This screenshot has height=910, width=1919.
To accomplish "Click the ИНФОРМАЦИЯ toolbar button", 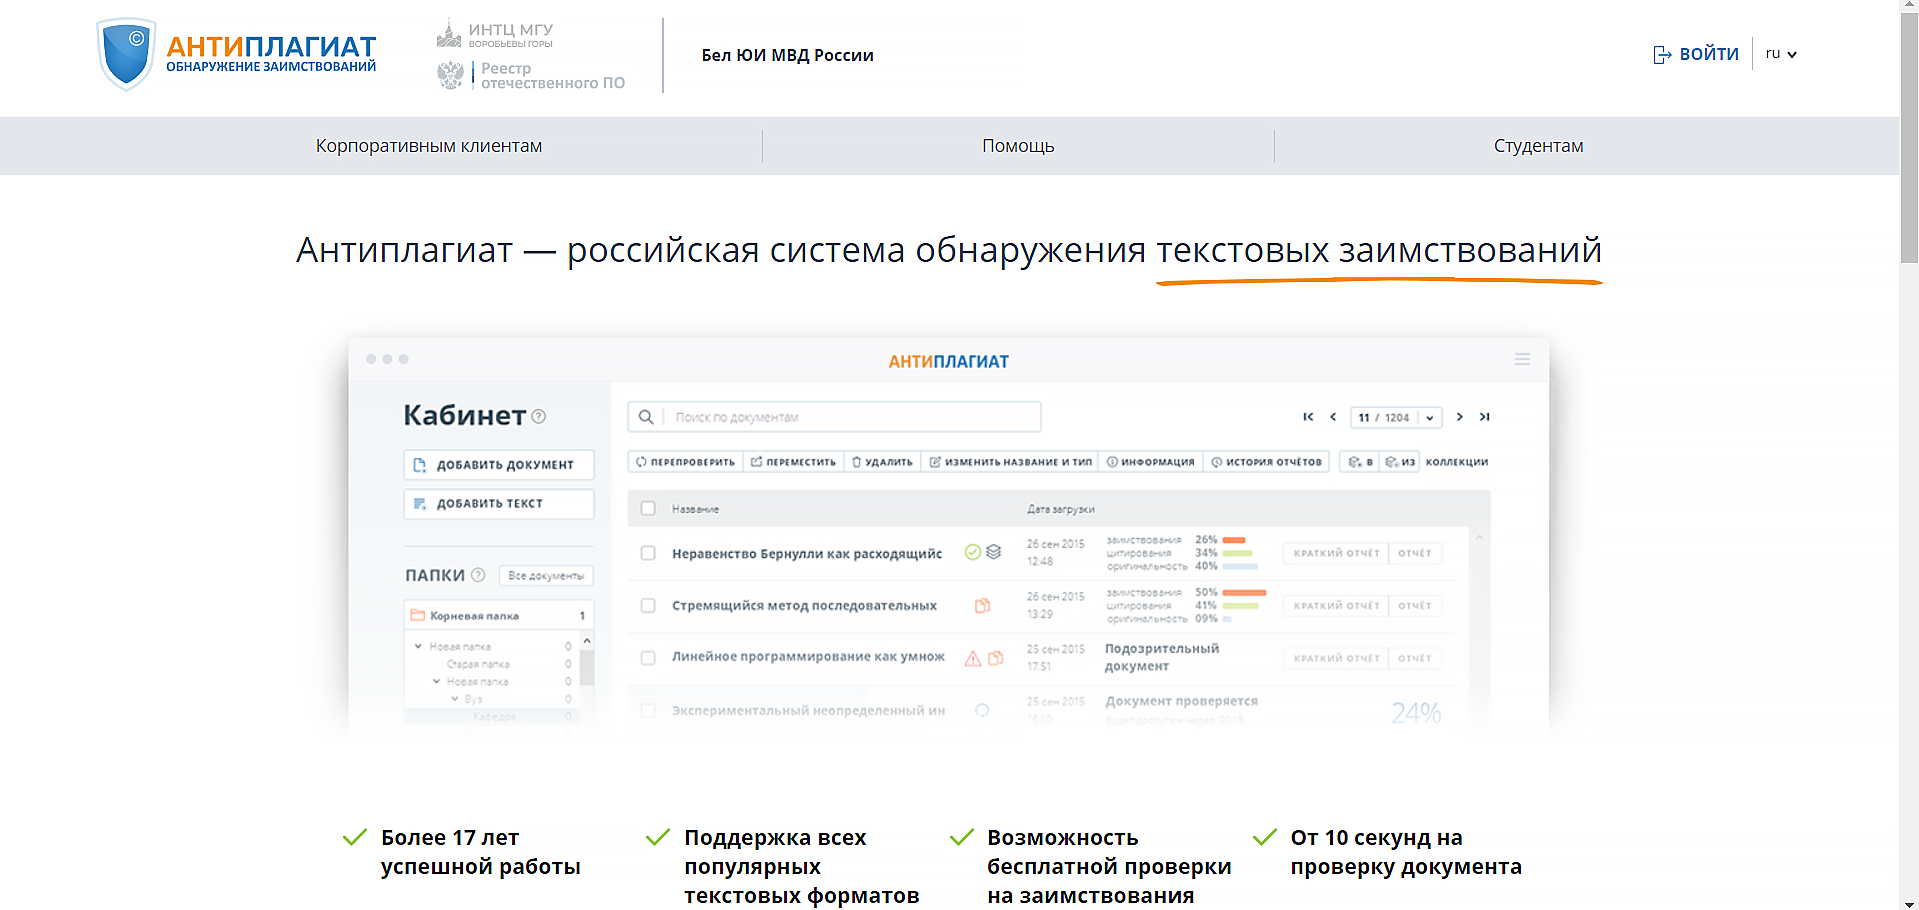I will click(x=1150, y=462).
